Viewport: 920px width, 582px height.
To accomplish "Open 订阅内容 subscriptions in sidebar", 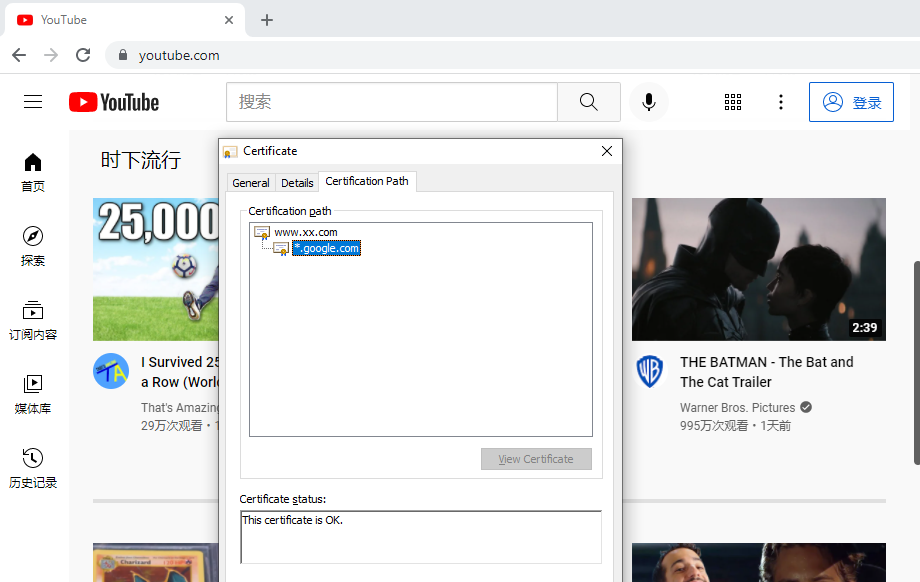I will [x=33, y=320].
